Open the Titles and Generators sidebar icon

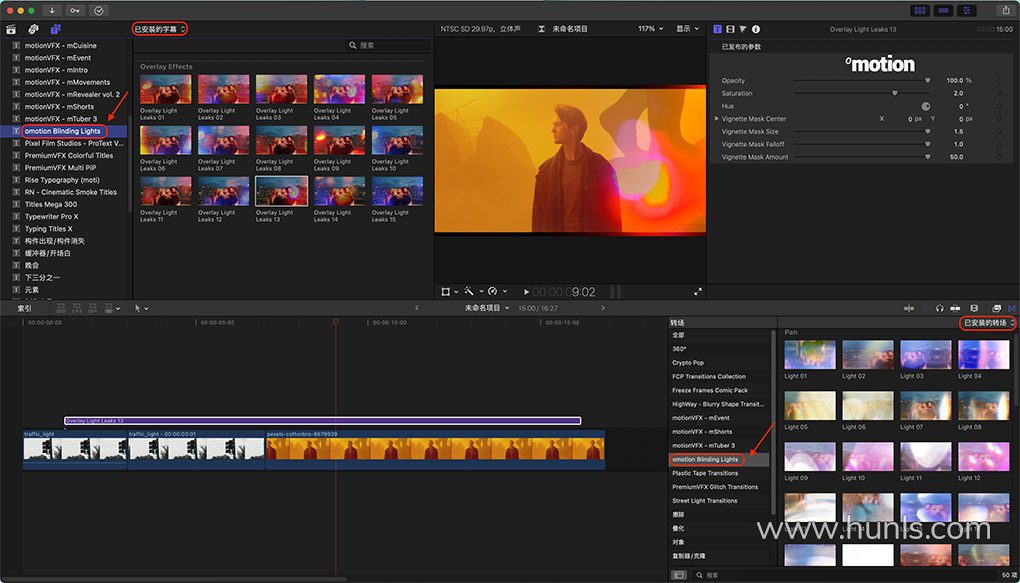pos(55,29)
